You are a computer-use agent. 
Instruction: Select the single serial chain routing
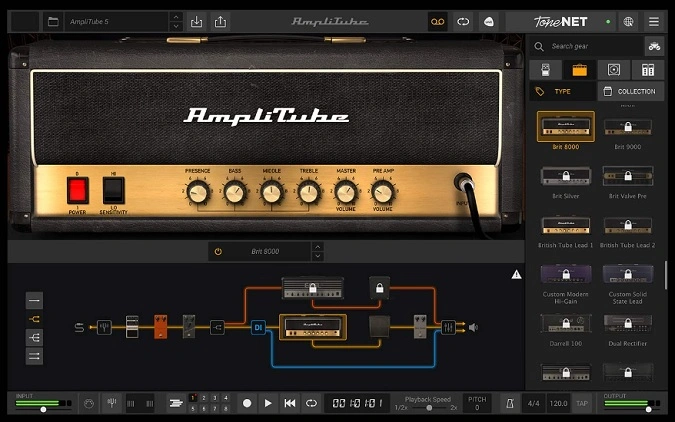(34, 301)
